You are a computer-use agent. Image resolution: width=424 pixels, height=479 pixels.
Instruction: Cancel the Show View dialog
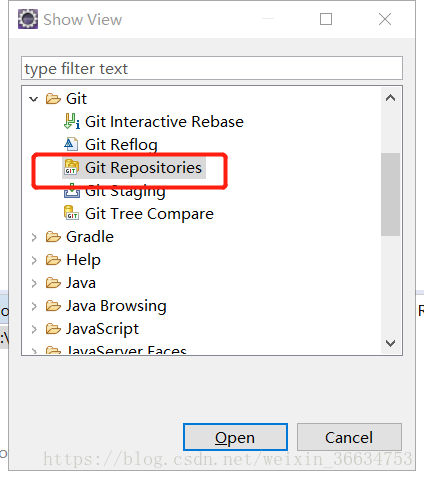click(349, 437)
